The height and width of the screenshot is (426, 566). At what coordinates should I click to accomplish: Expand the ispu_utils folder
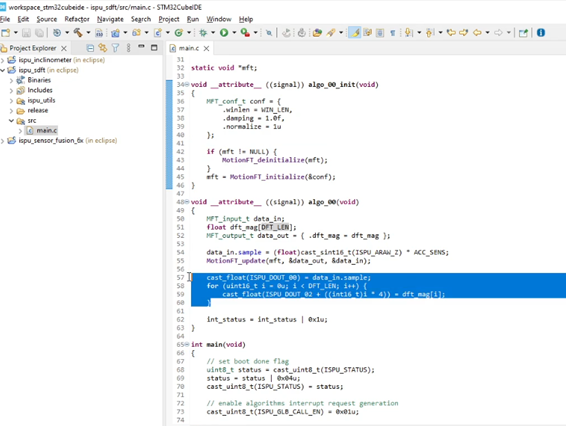12,100
